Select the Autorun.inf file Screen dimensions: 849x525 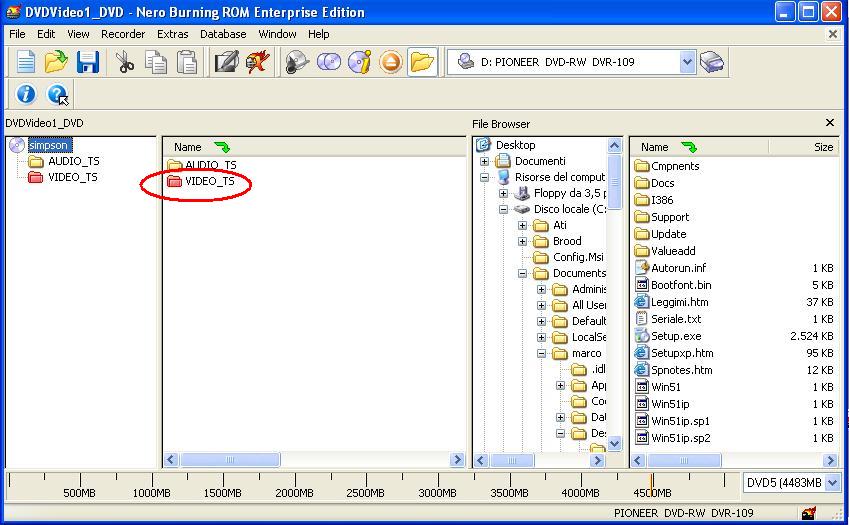click(678, 268)
